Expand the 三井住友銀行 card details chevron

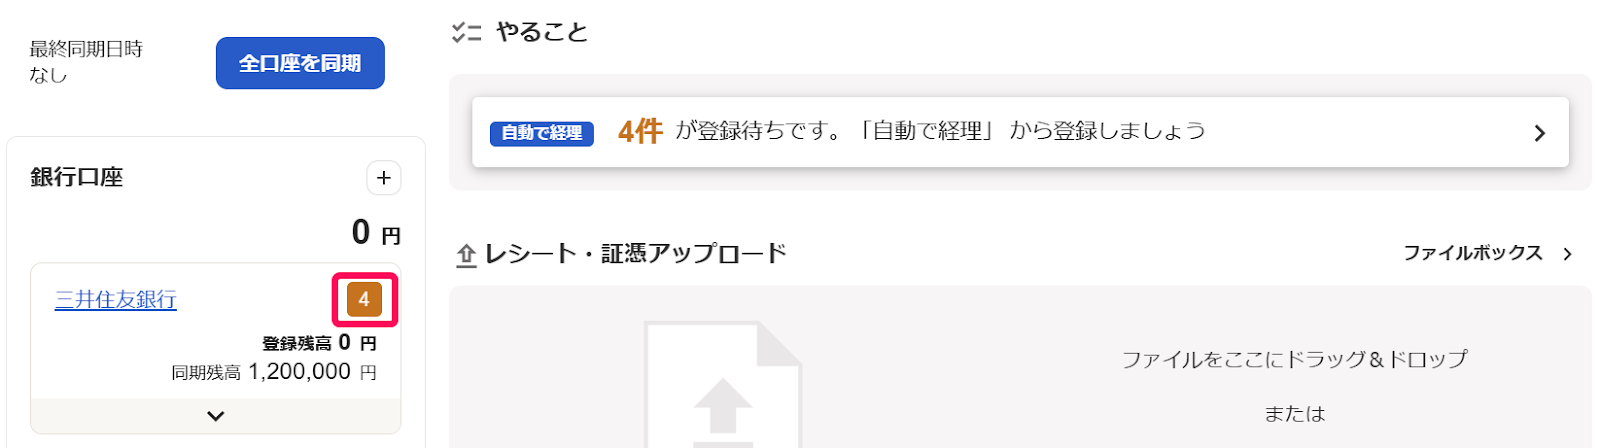[x=216, y=416]
